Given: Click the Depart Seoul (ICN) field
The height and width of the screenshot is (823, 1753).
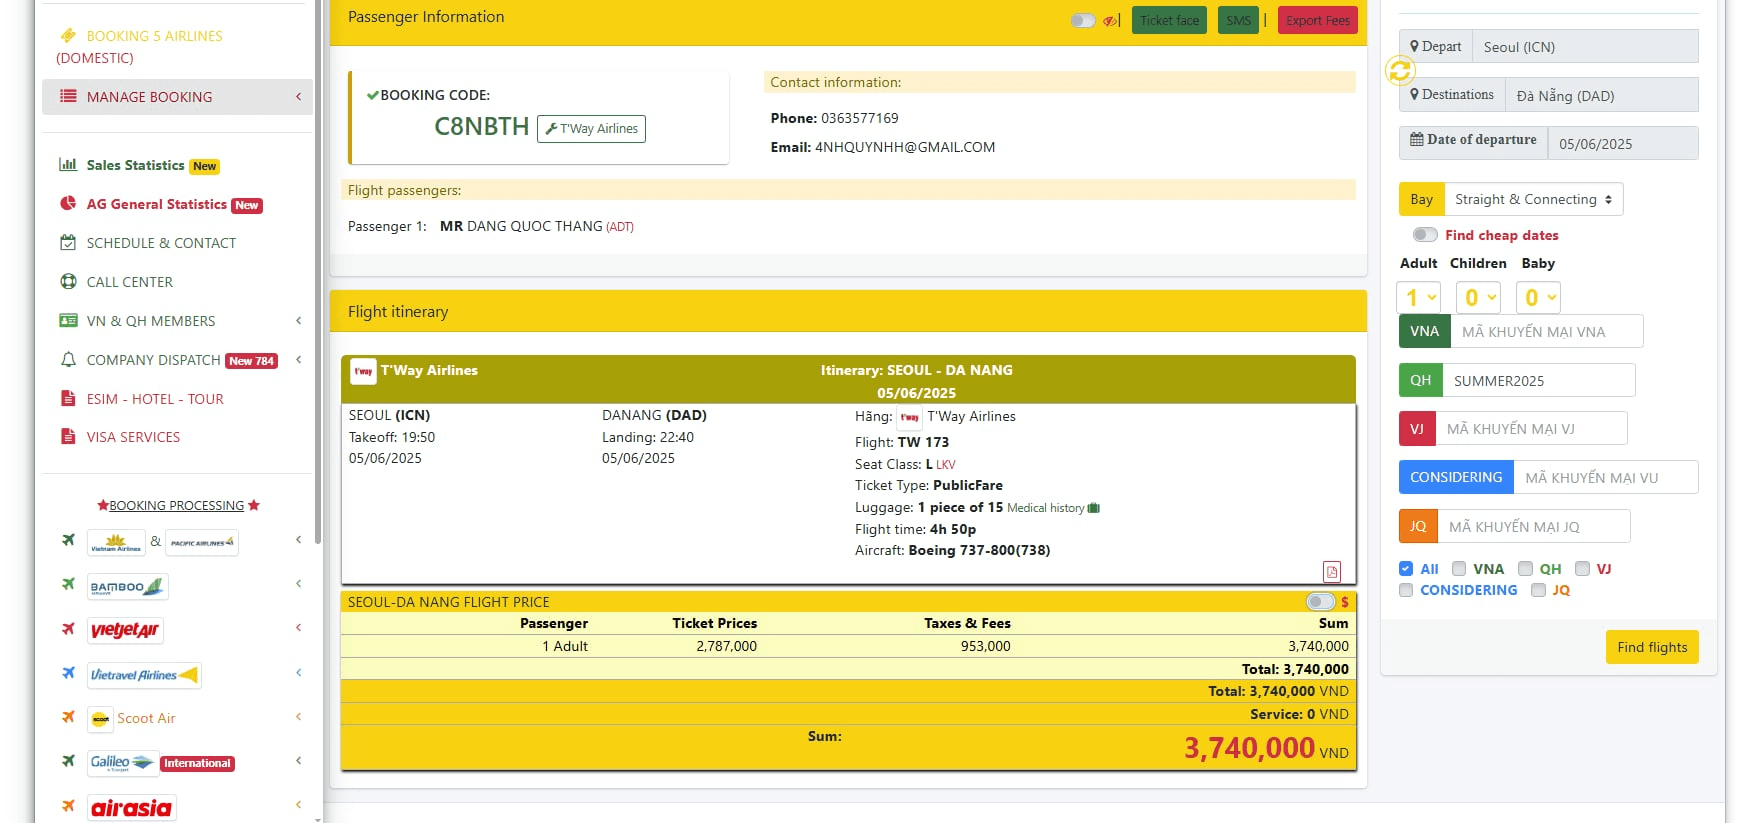Looking at the screenshot, I should point(1585,46).
